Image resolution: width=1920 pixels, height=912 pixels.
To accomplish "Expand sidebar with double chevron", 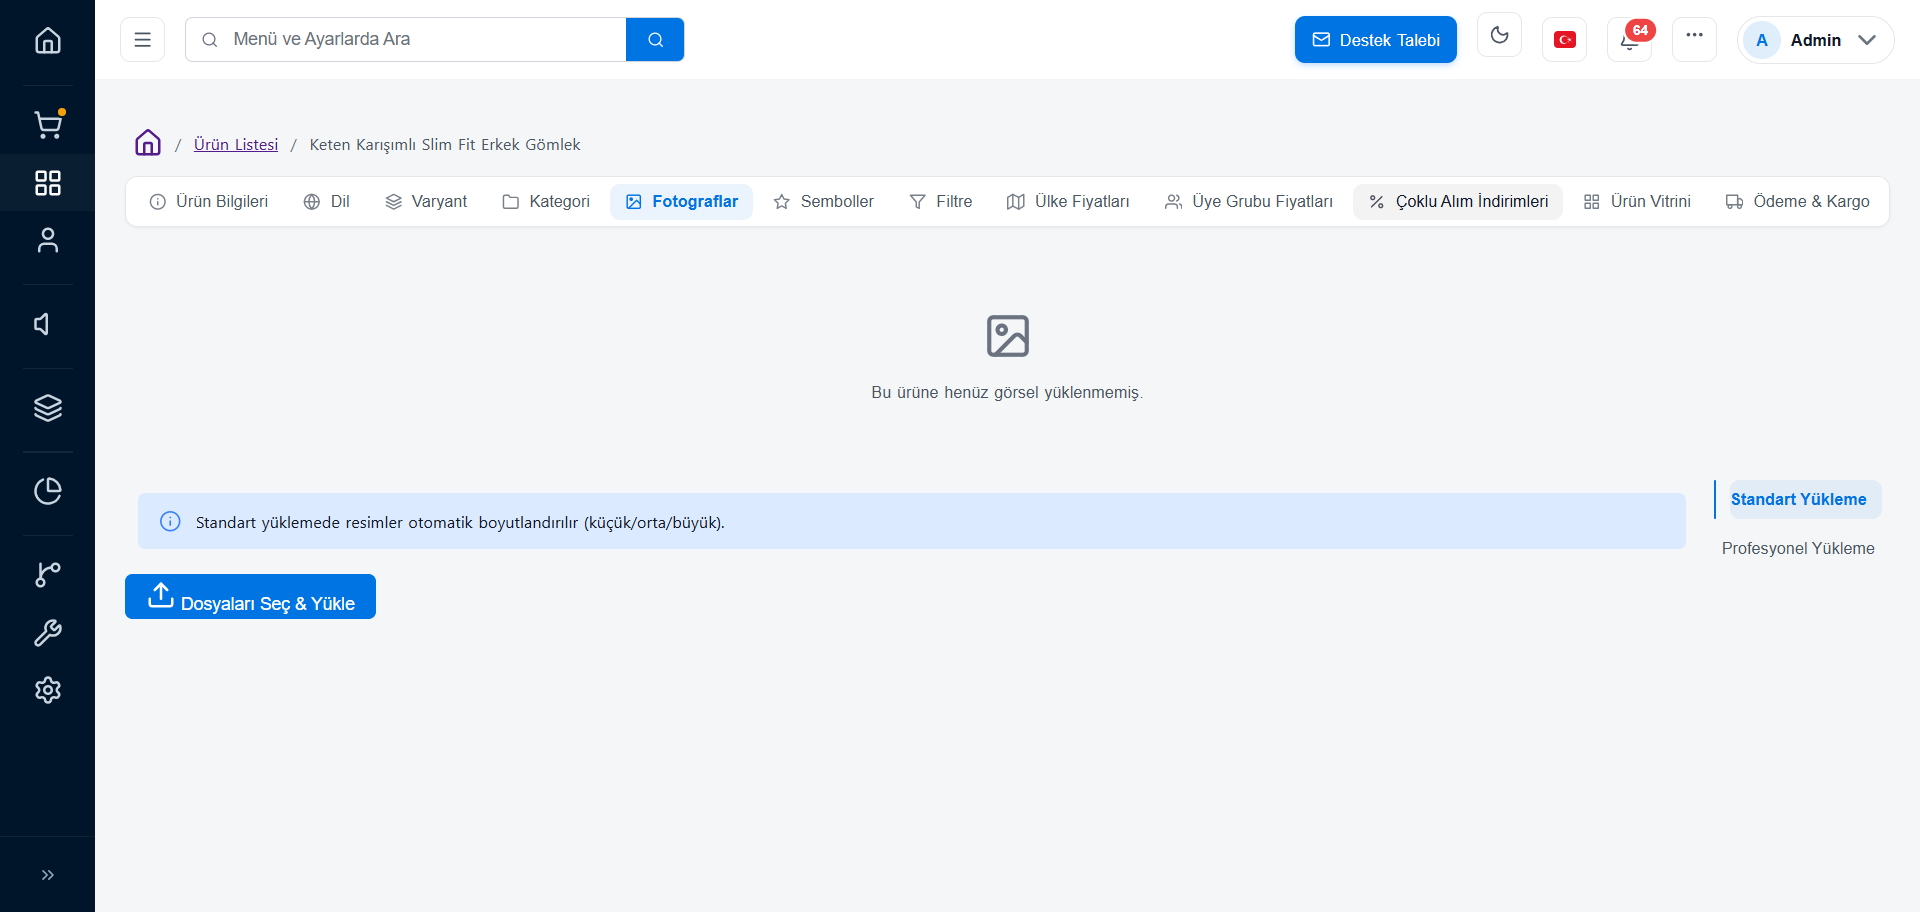I will click(47, 875).
